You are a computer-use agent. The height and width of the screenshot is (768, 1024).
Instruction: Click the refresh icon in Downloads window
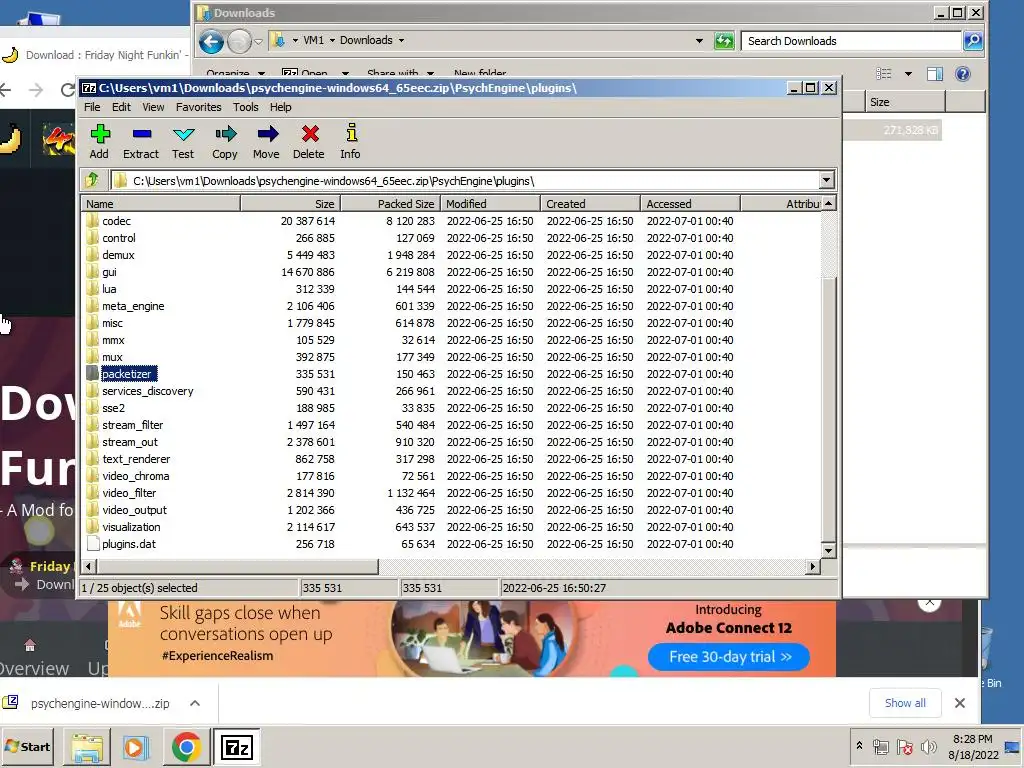724,41
